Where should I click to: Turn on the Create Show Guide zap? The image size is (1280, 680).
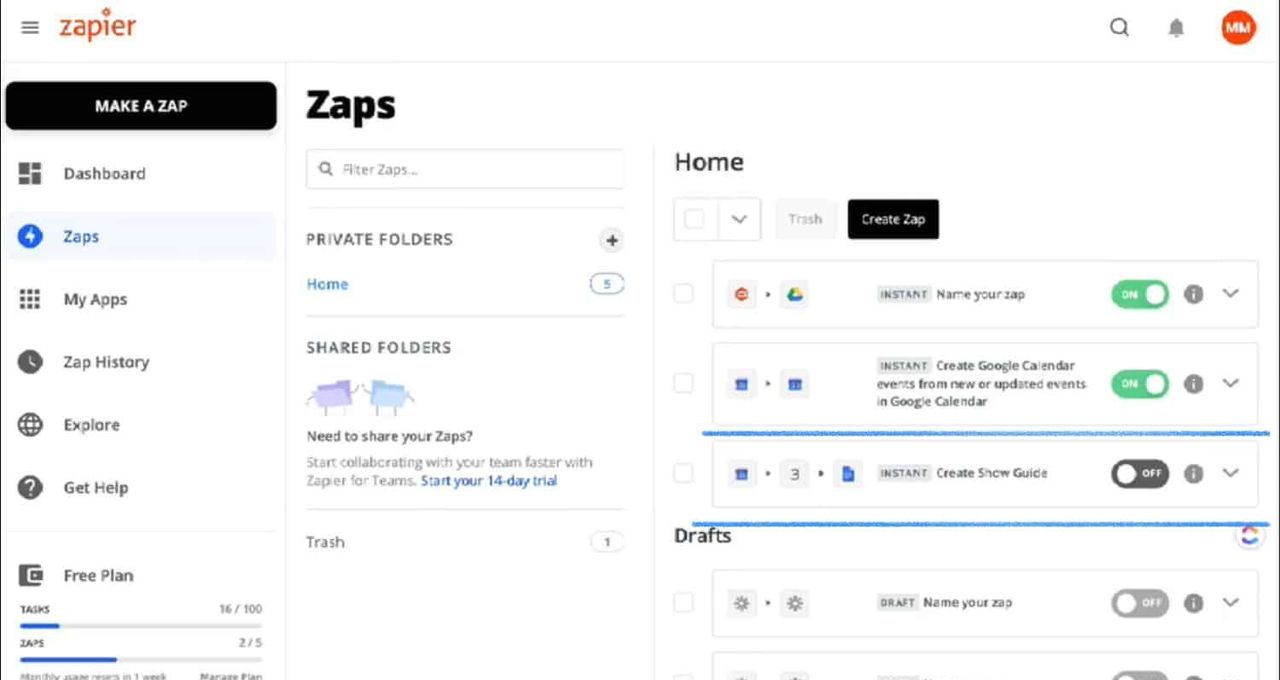click(x=1139, y=474)
